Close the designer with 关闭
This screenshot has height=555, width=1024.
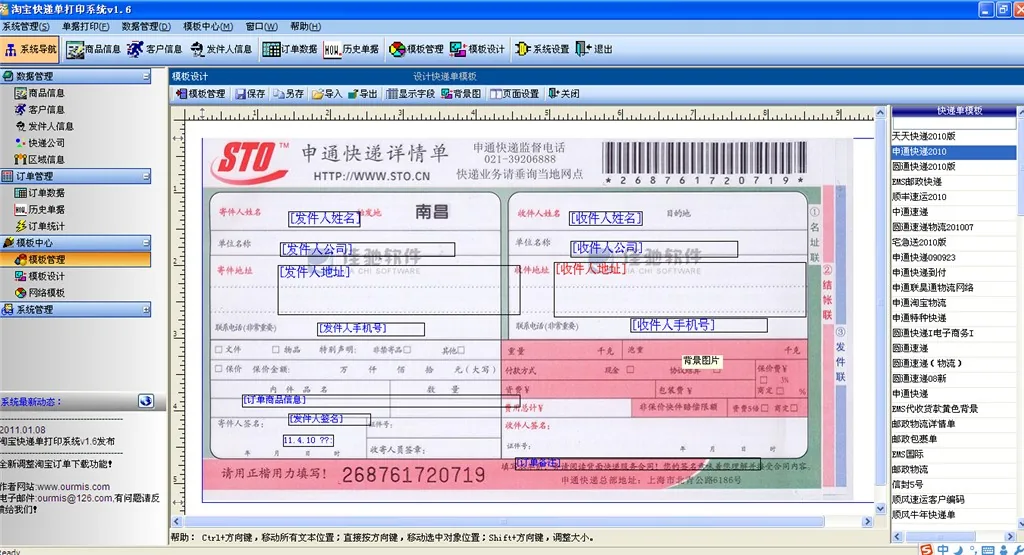click(x=564, y=93)
